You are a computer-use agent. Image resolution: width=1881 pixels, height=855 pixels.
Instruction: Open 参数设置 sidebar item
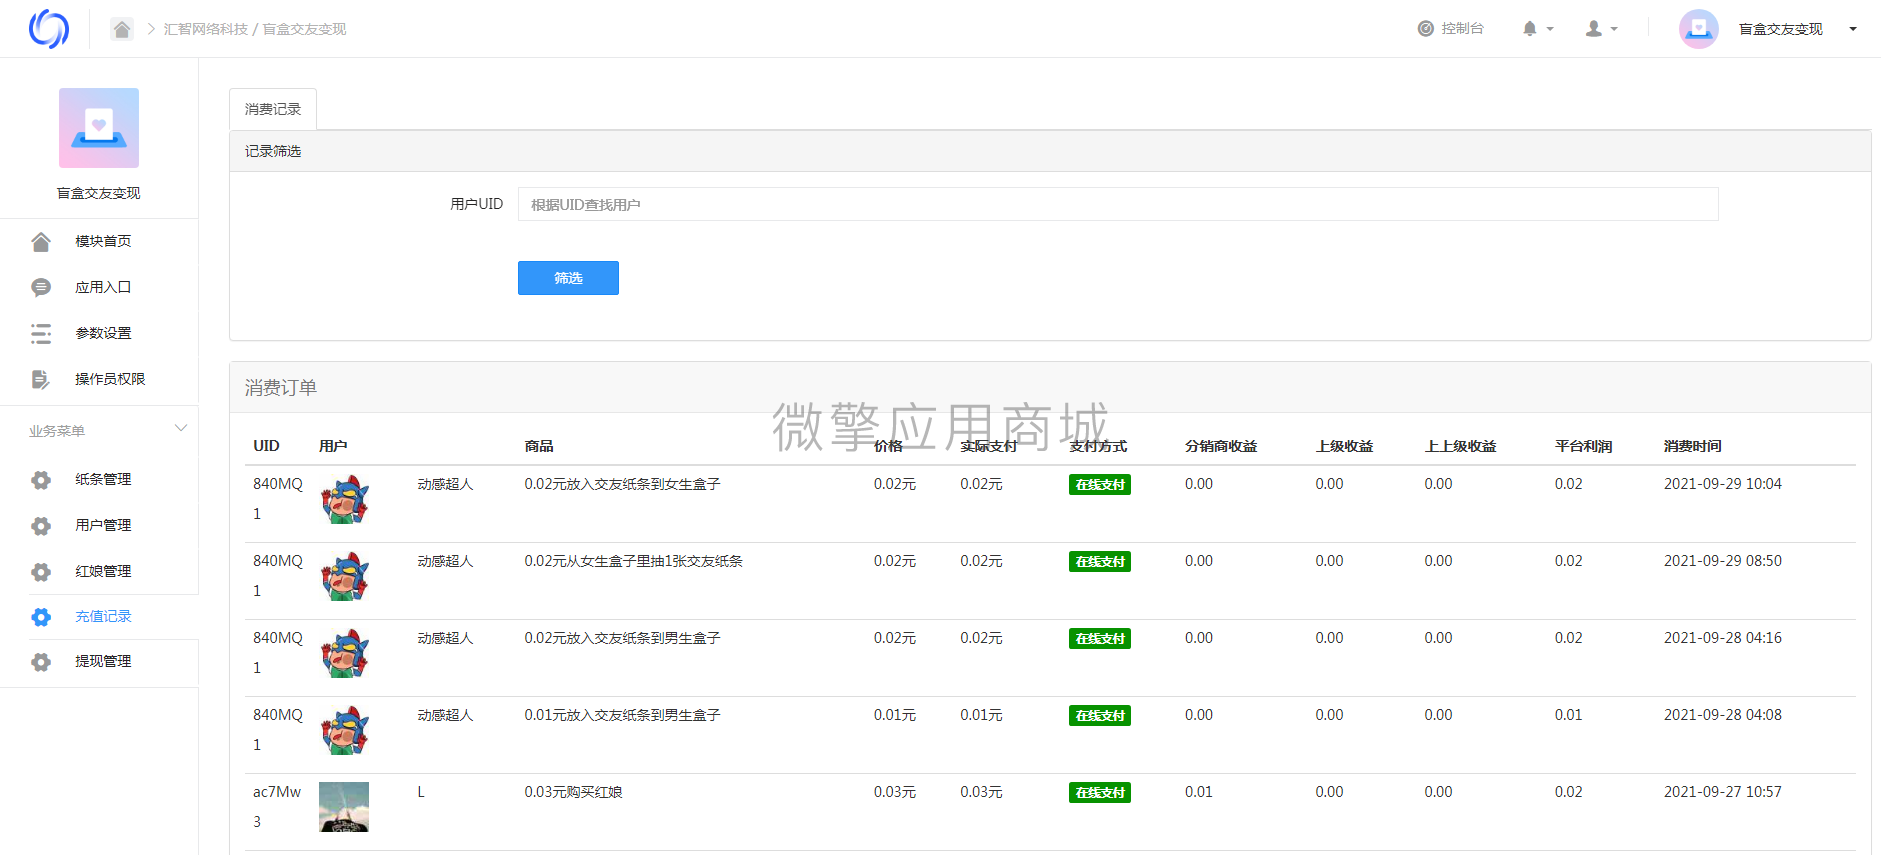click(x=103, y=333)
